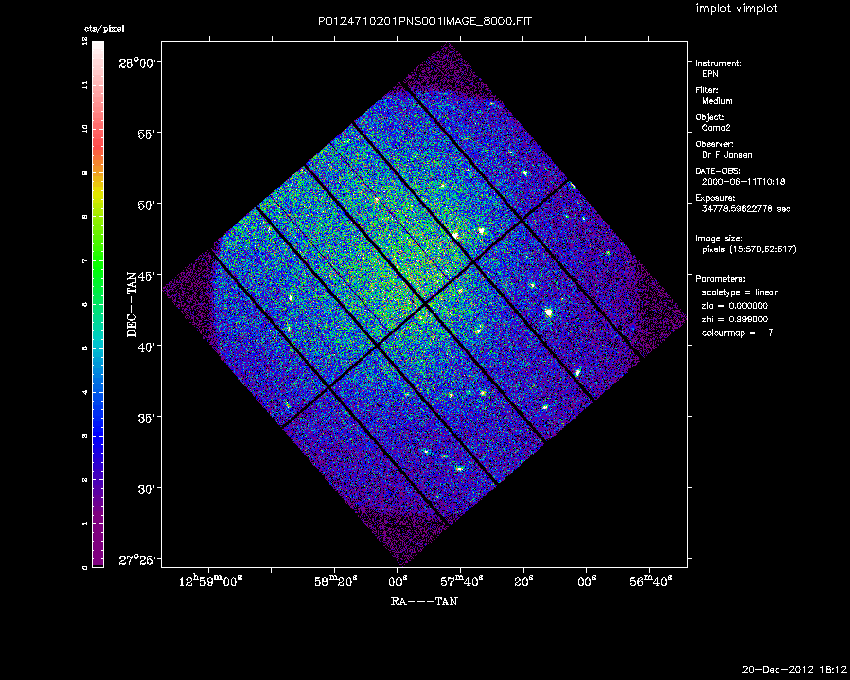Click the 'RA---TAN' horizontal axis label
850x680 pixels.
click(424, 601)
